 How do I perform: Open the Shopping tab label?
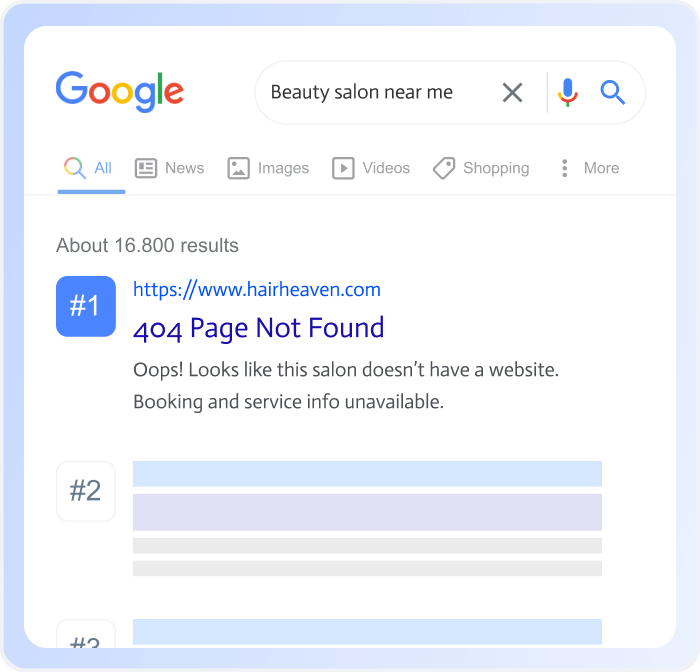(496, 168)
